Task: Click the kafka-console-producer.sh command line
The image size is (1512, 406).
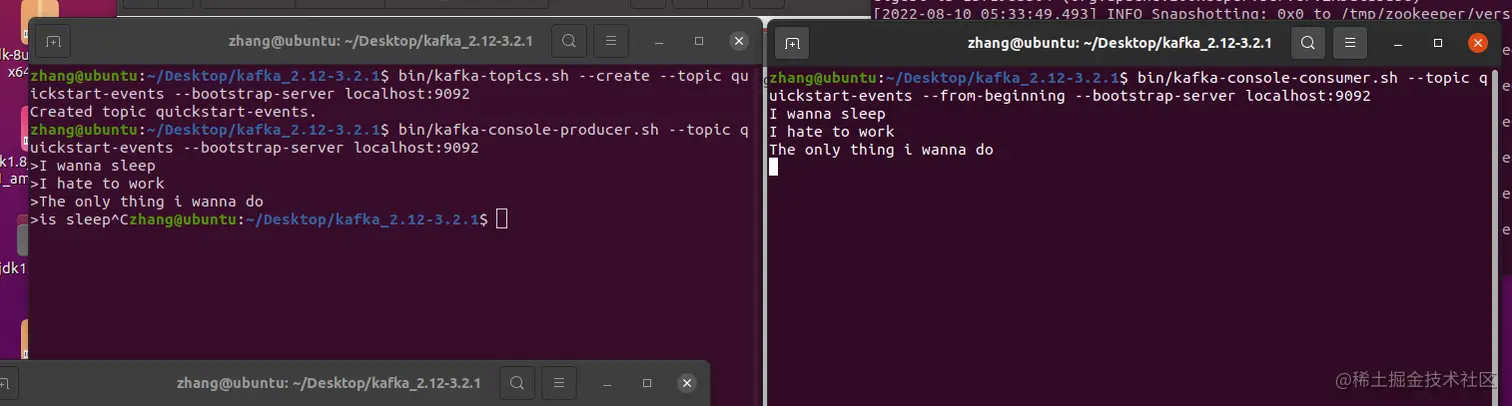Action: [x=390, y=139]
